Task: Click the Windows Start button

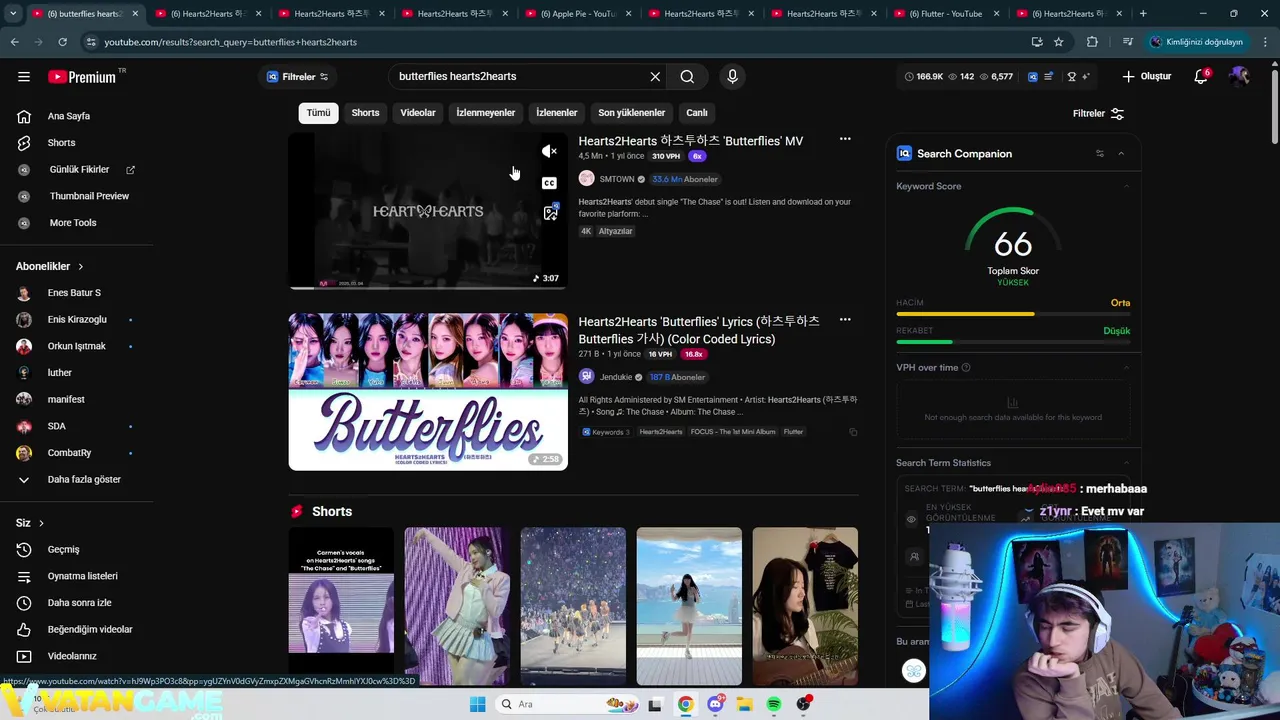Action: tap(478, 704)
